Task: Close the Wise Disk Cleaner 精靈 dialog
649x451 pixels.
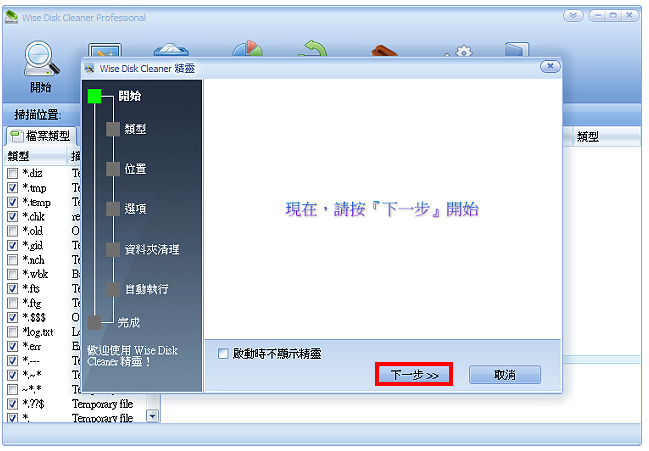Action: coord(550,66)
